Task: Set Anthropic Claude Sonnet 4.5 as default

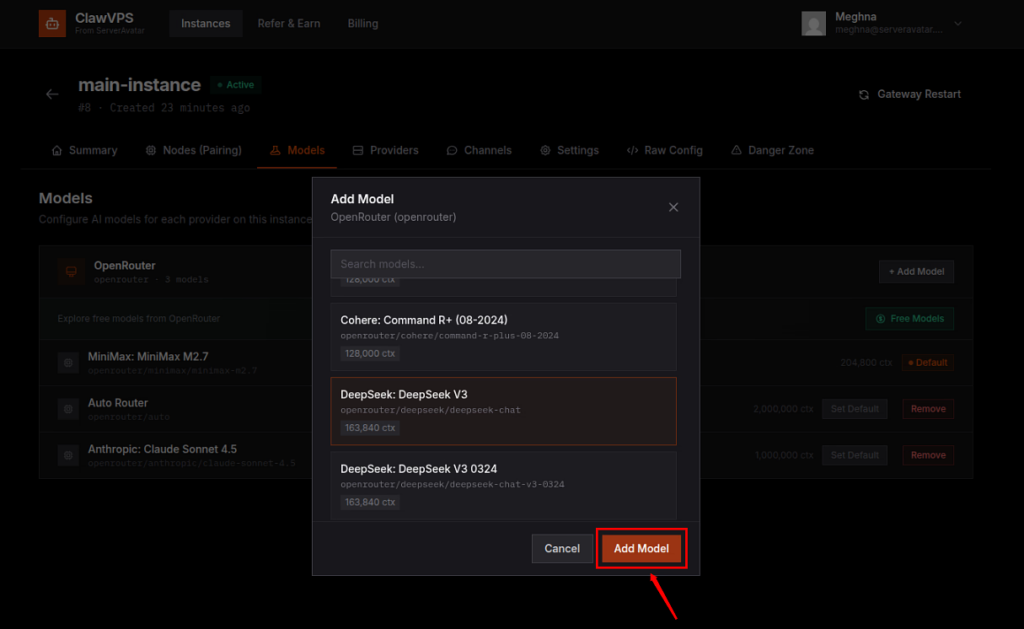Action: (x=854, y=454)
